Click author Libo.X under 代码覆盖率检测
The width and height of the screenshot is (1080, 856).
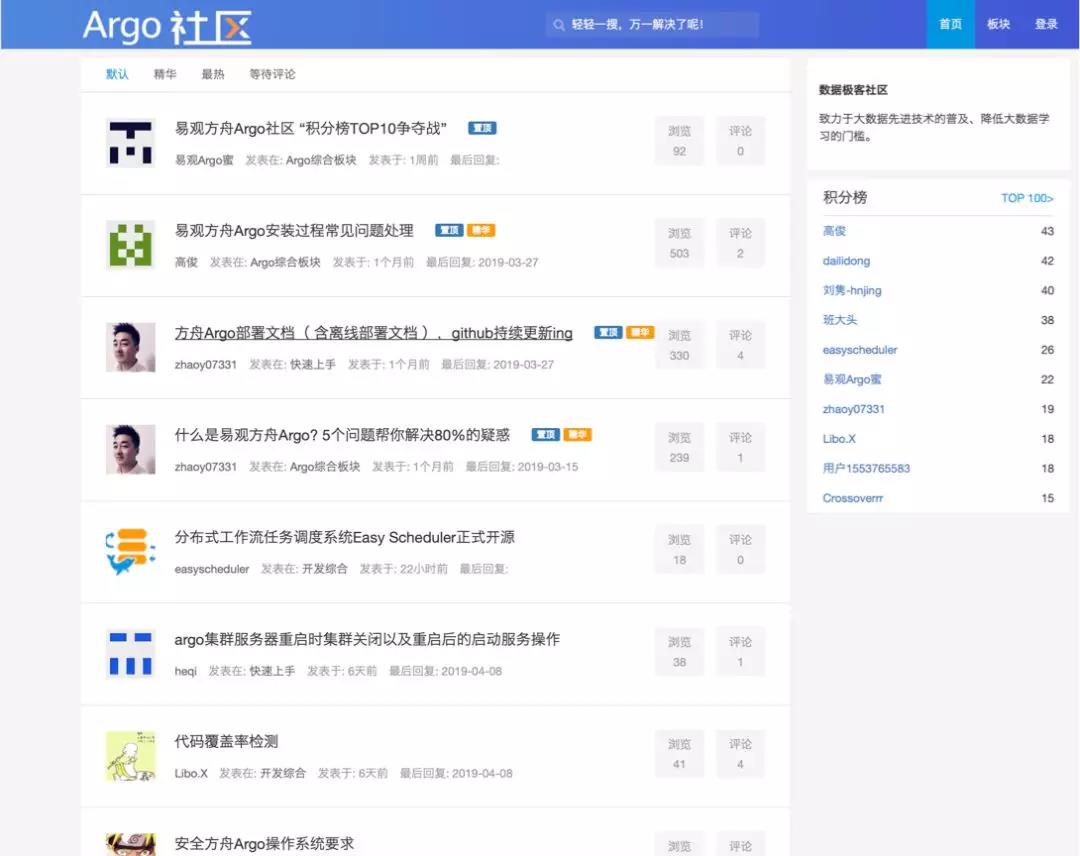click(191, 773)
